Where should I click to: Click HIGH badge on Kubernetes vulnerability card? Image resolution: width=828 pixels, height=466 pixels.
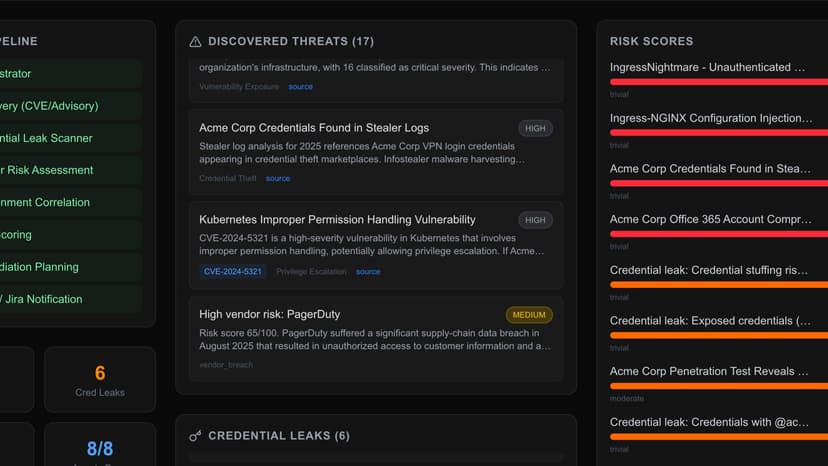pyautogui.click(x=535, y=220)
